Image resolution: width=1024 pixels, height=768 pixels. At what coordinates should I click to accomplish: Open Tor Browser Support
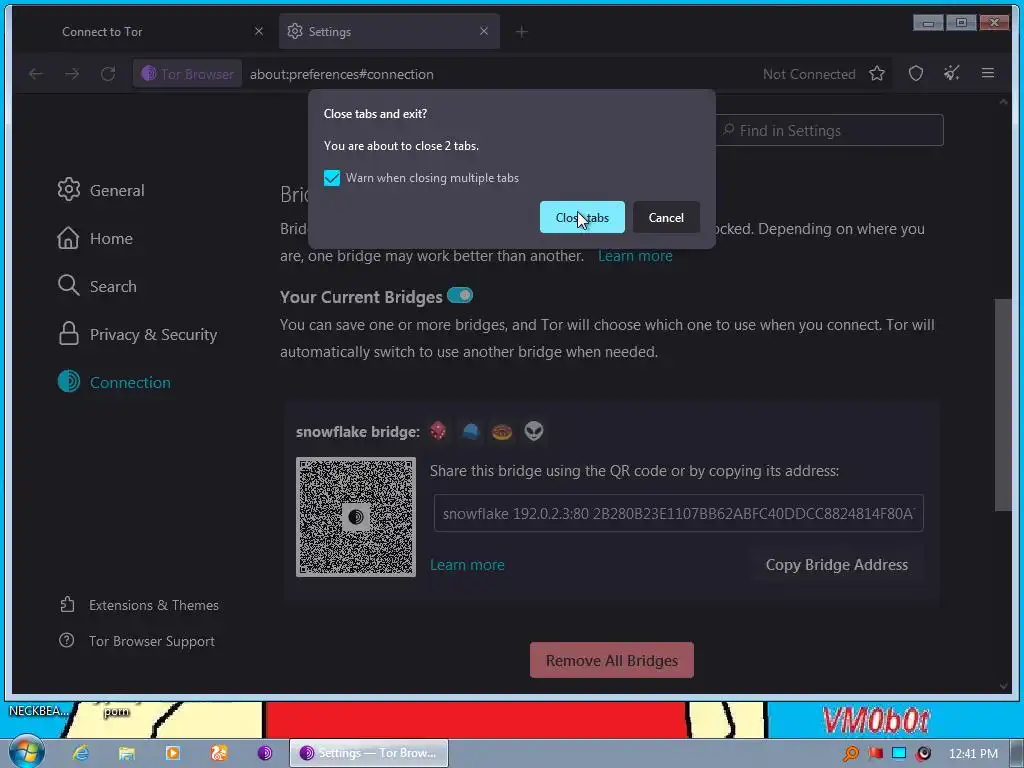coord(136,641)
